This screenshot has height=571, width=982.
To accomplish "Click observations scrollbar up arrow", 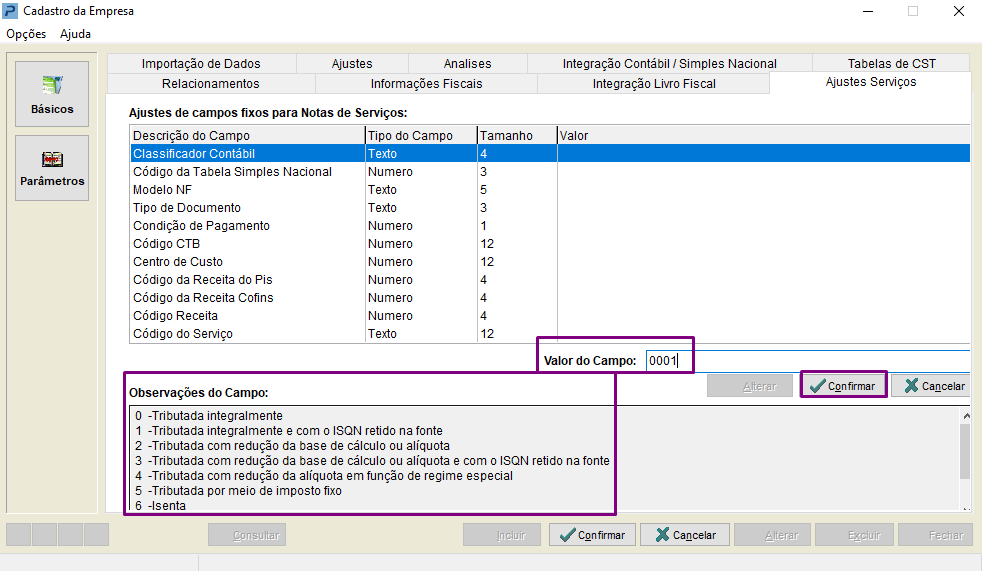I will 966,416.
